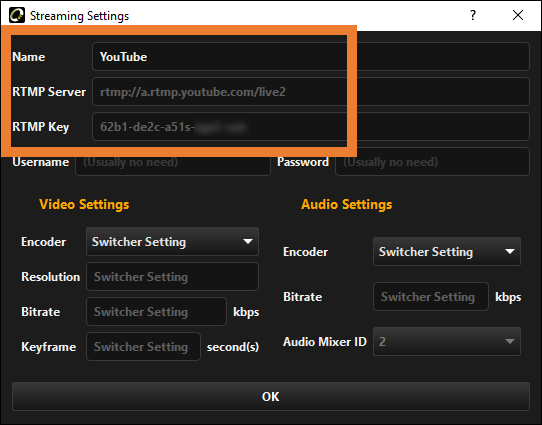Click the Name field containing YouTube
Image resolution: width=542 pixels, height=425 pixels.
tap(311, 57)
